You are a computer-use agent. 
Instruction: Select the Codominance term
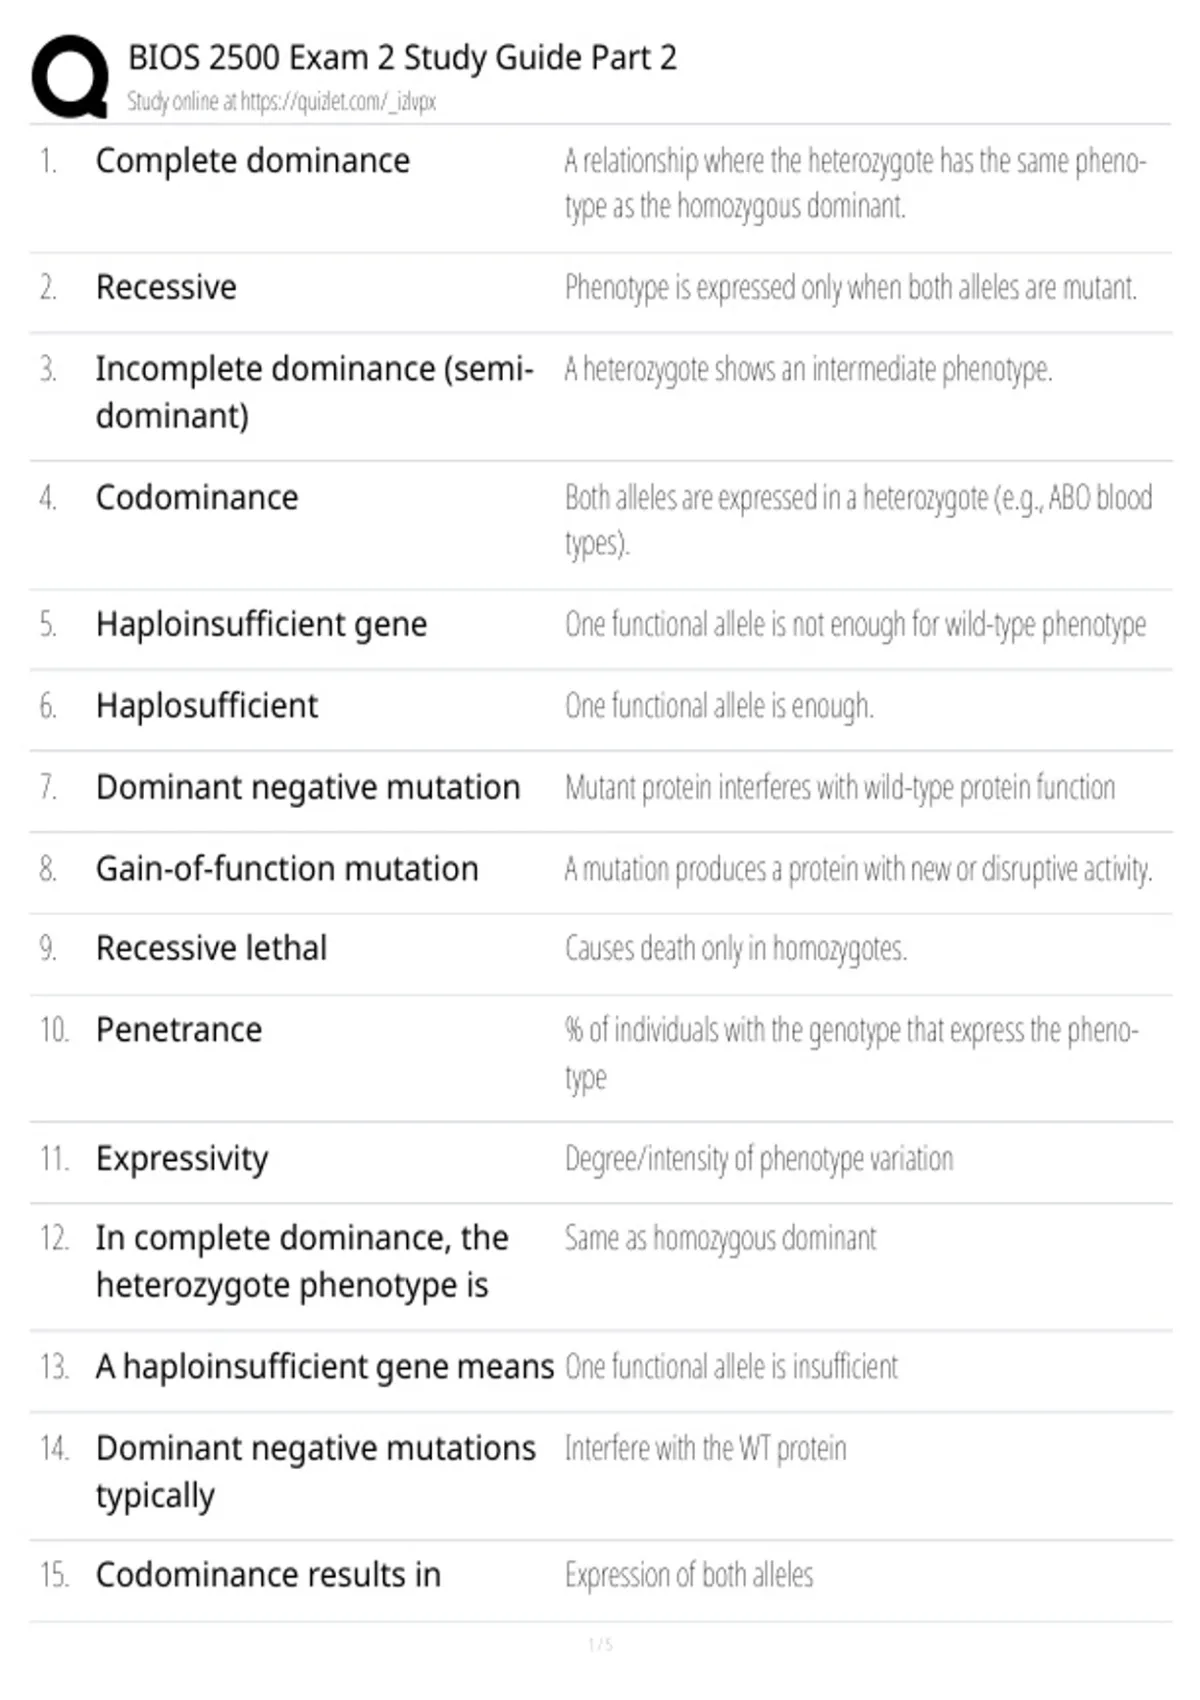(197, 498)
